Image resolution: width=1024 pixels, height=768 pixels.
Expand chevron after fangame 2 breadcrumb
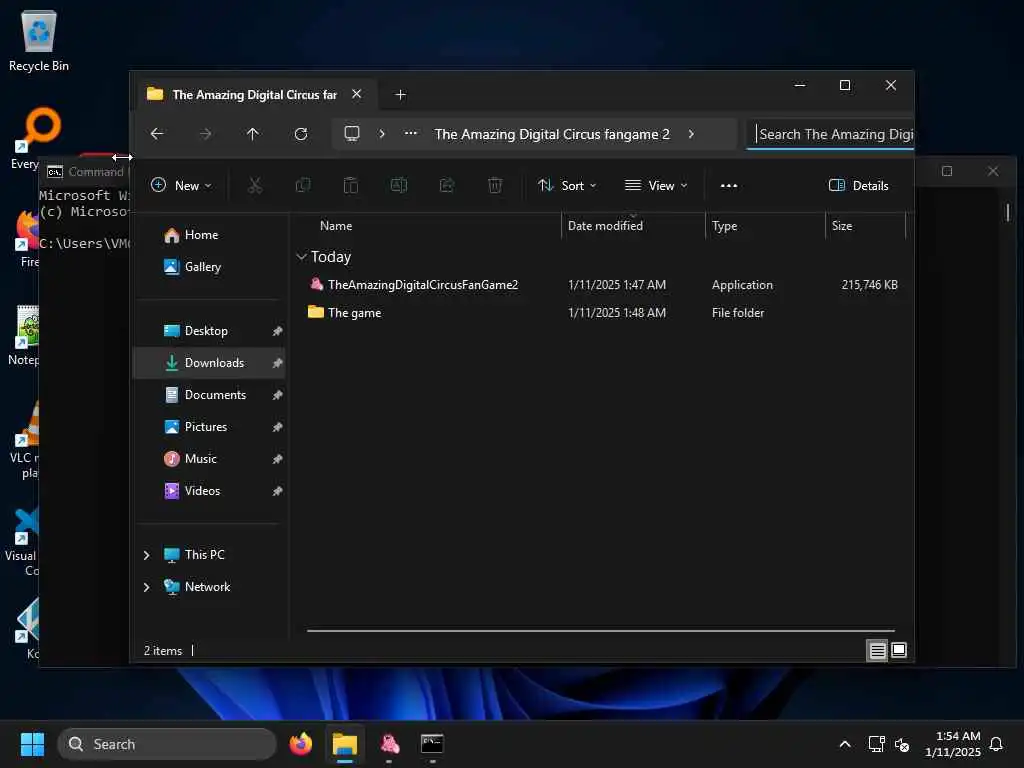click(x=691, y=134)
